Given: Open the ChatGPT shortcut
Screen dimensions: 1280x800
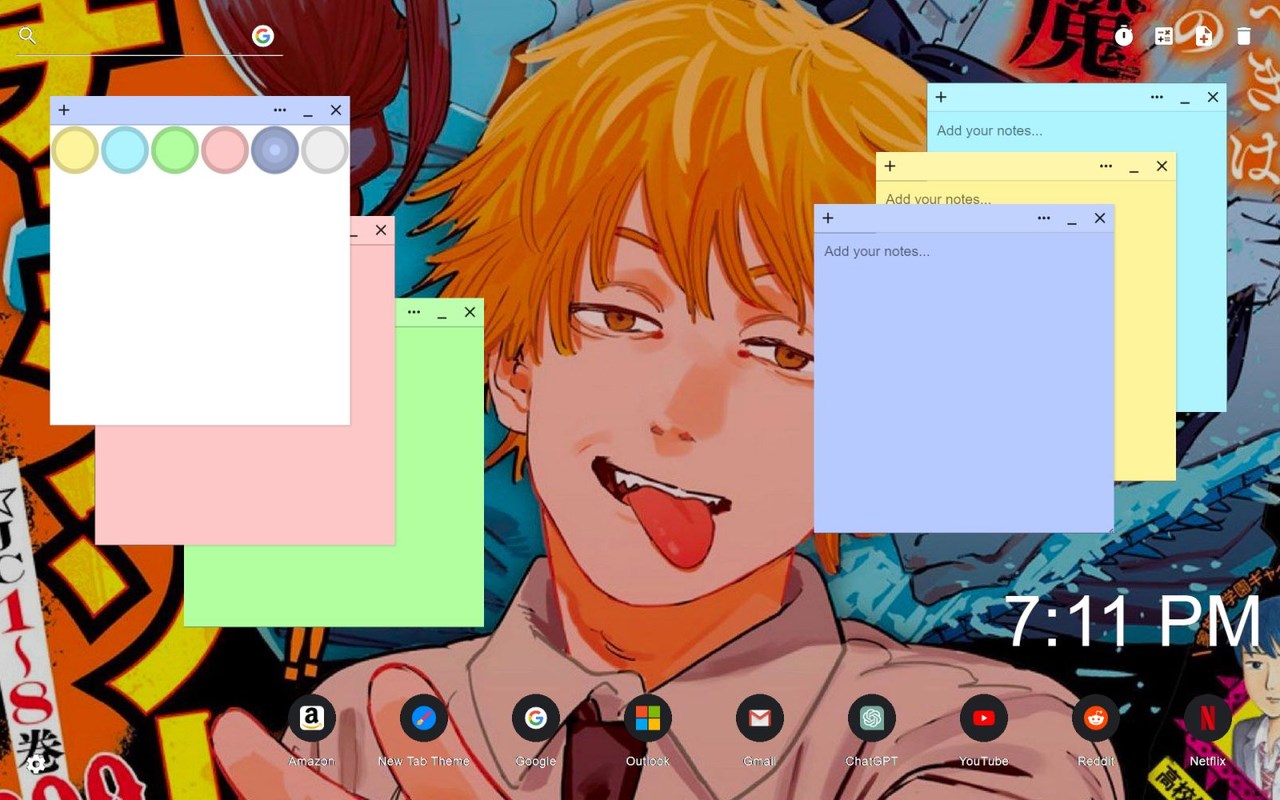Looking at the screenshot, I should [872, 718].
